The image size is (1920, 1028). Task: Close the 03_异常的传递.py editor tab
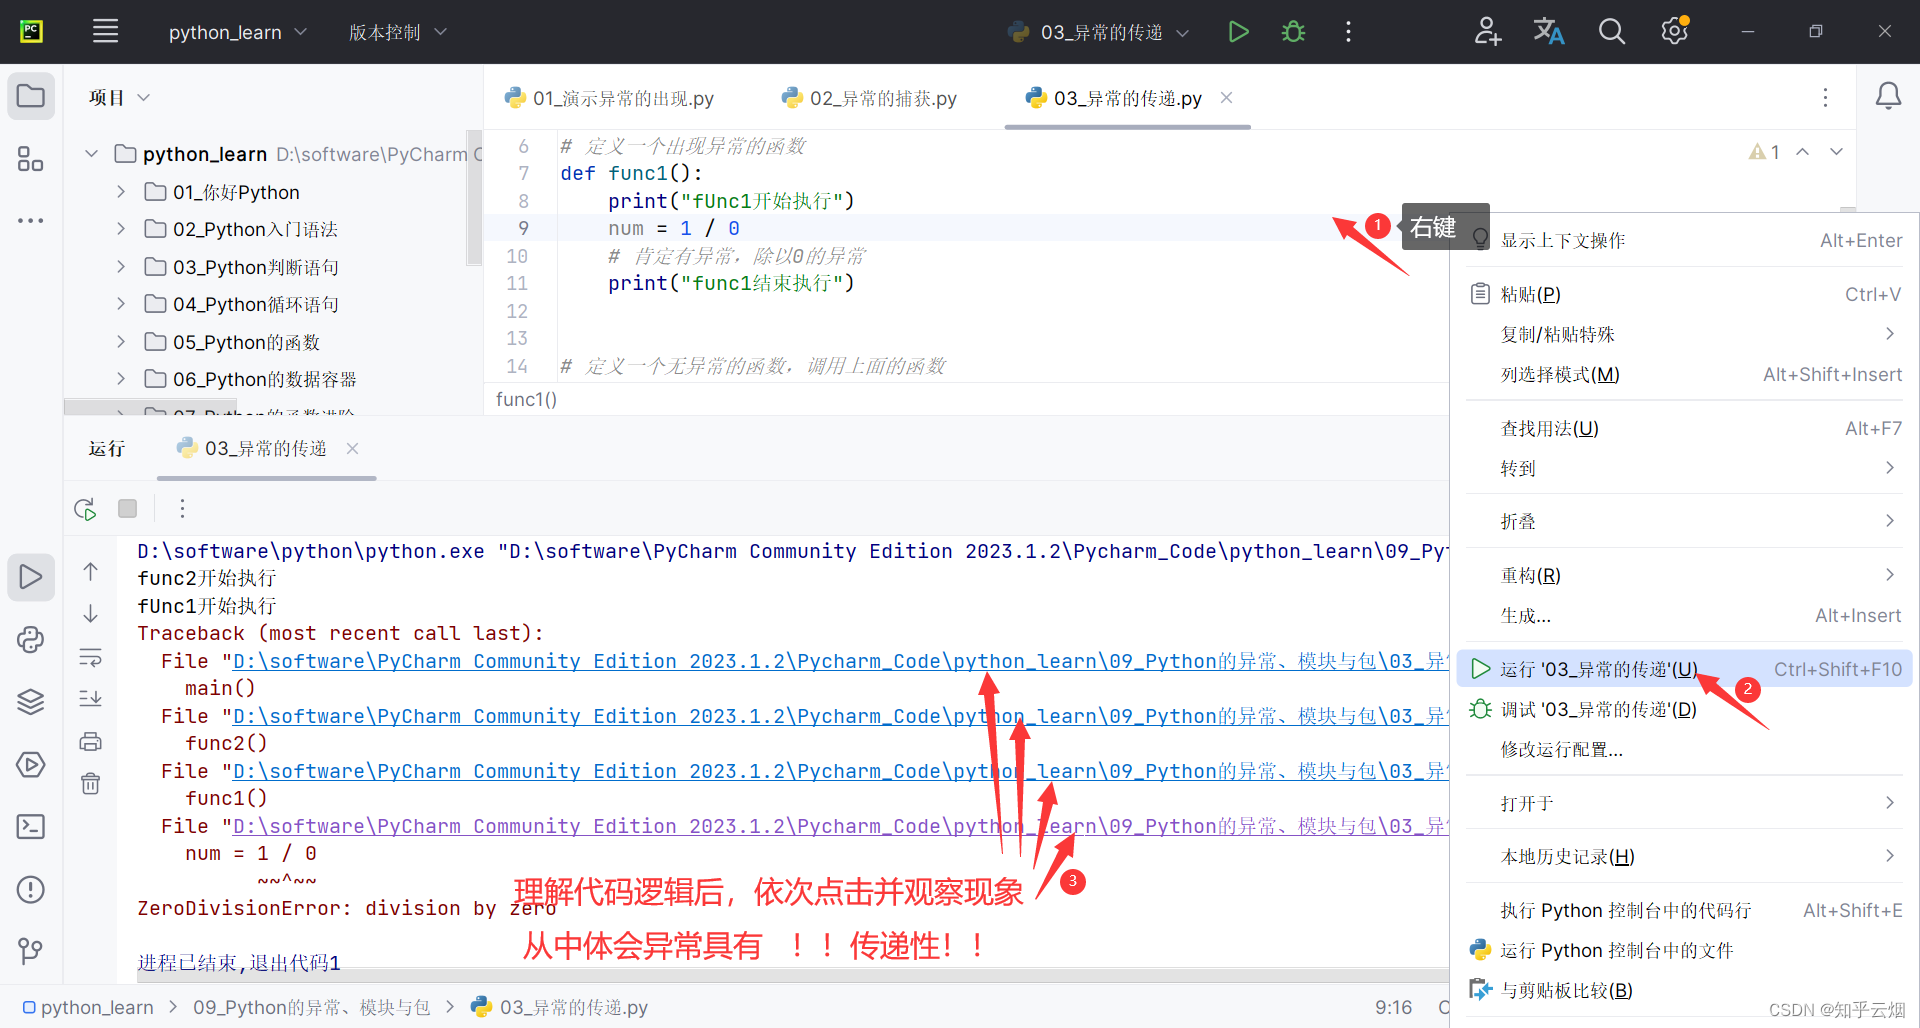point(1227,98)
